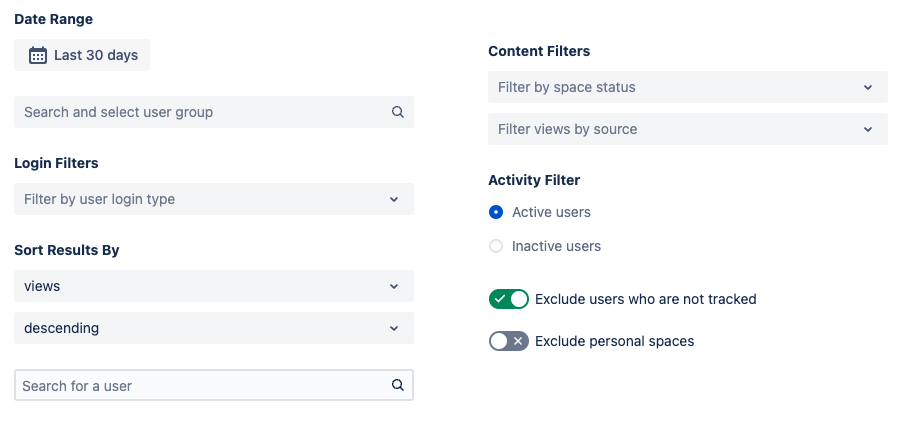Click the X on the personal spaces toggle
The height and width of the screenshot is (429, 903).
[x=518, y=341]
